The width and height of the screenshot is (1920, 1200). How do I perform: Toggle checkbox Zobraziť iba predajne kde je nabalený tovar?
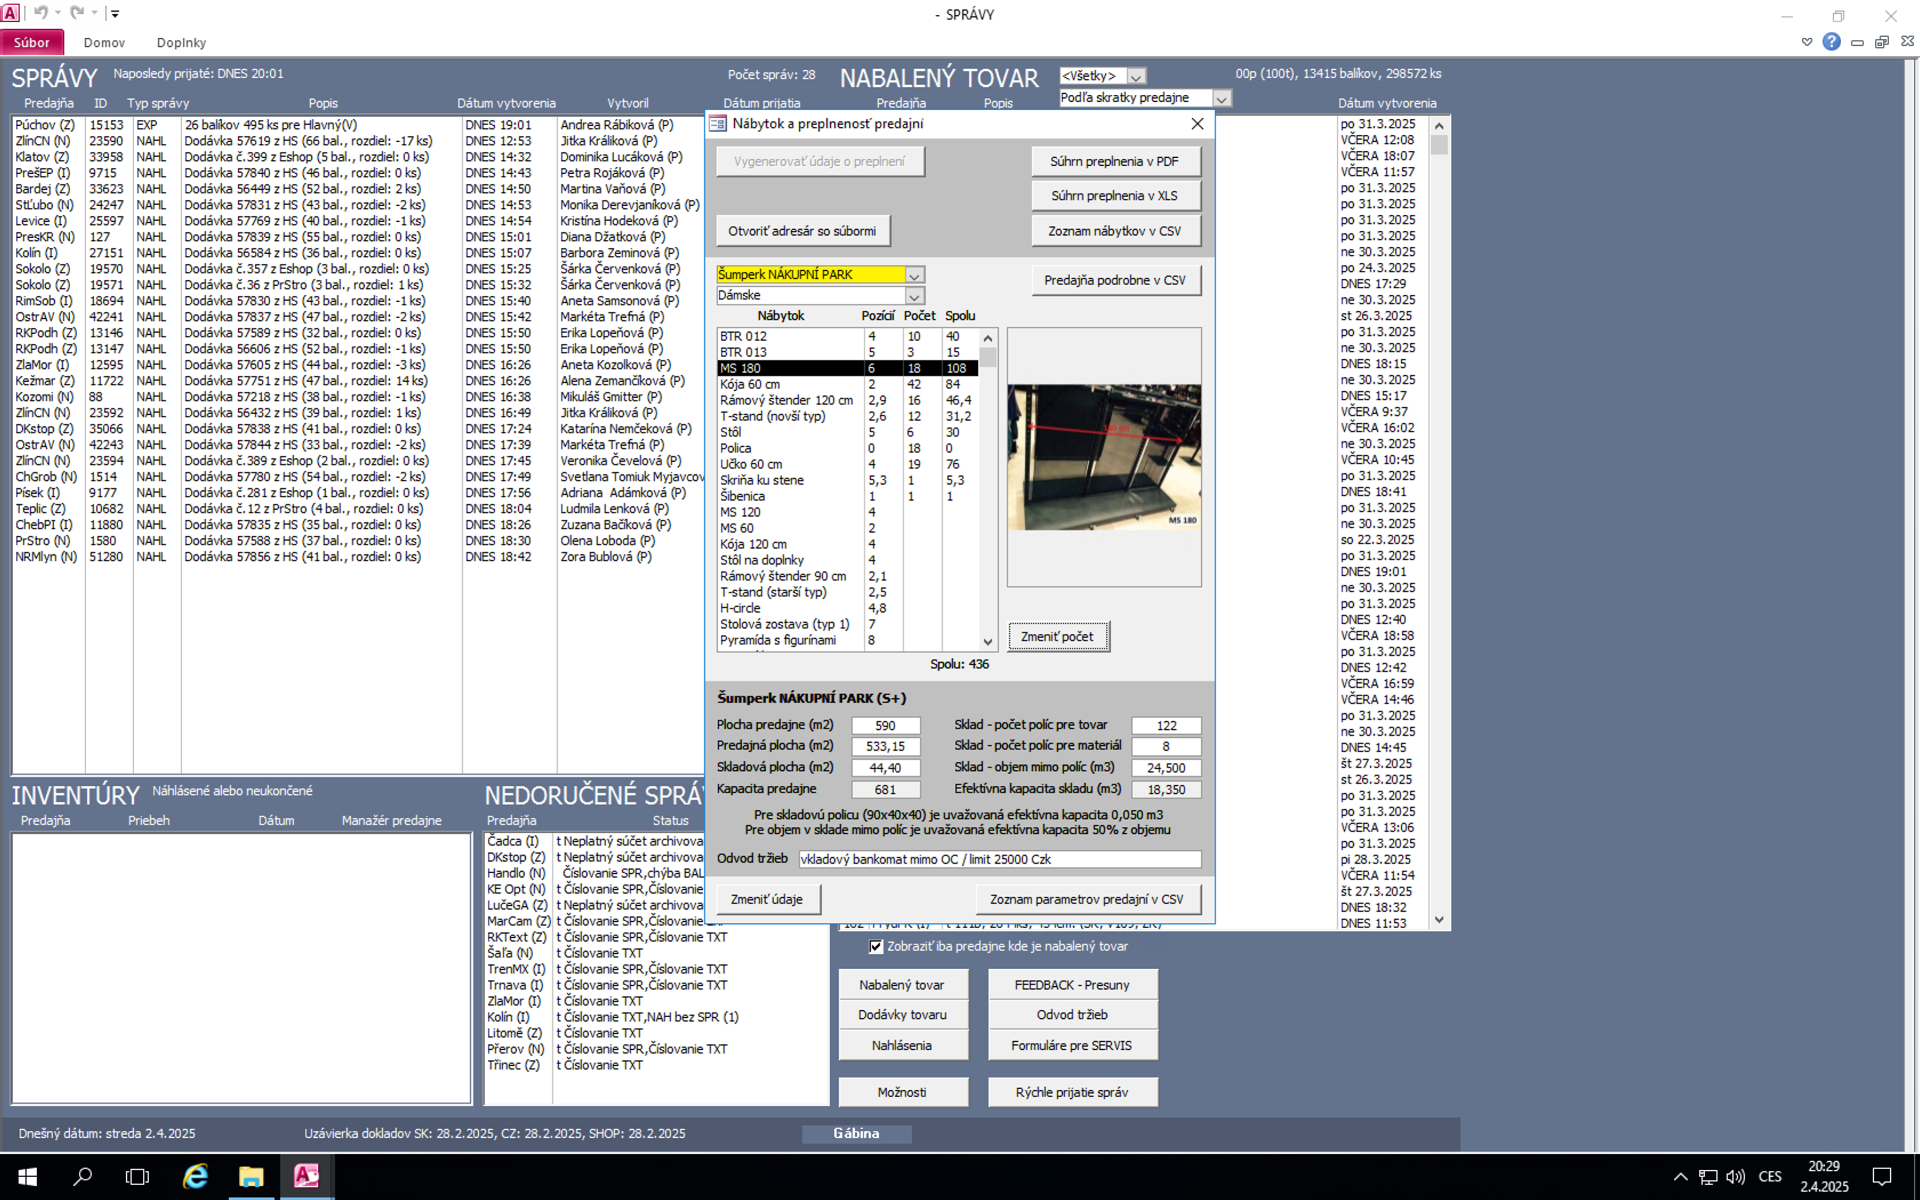[876, 946]
